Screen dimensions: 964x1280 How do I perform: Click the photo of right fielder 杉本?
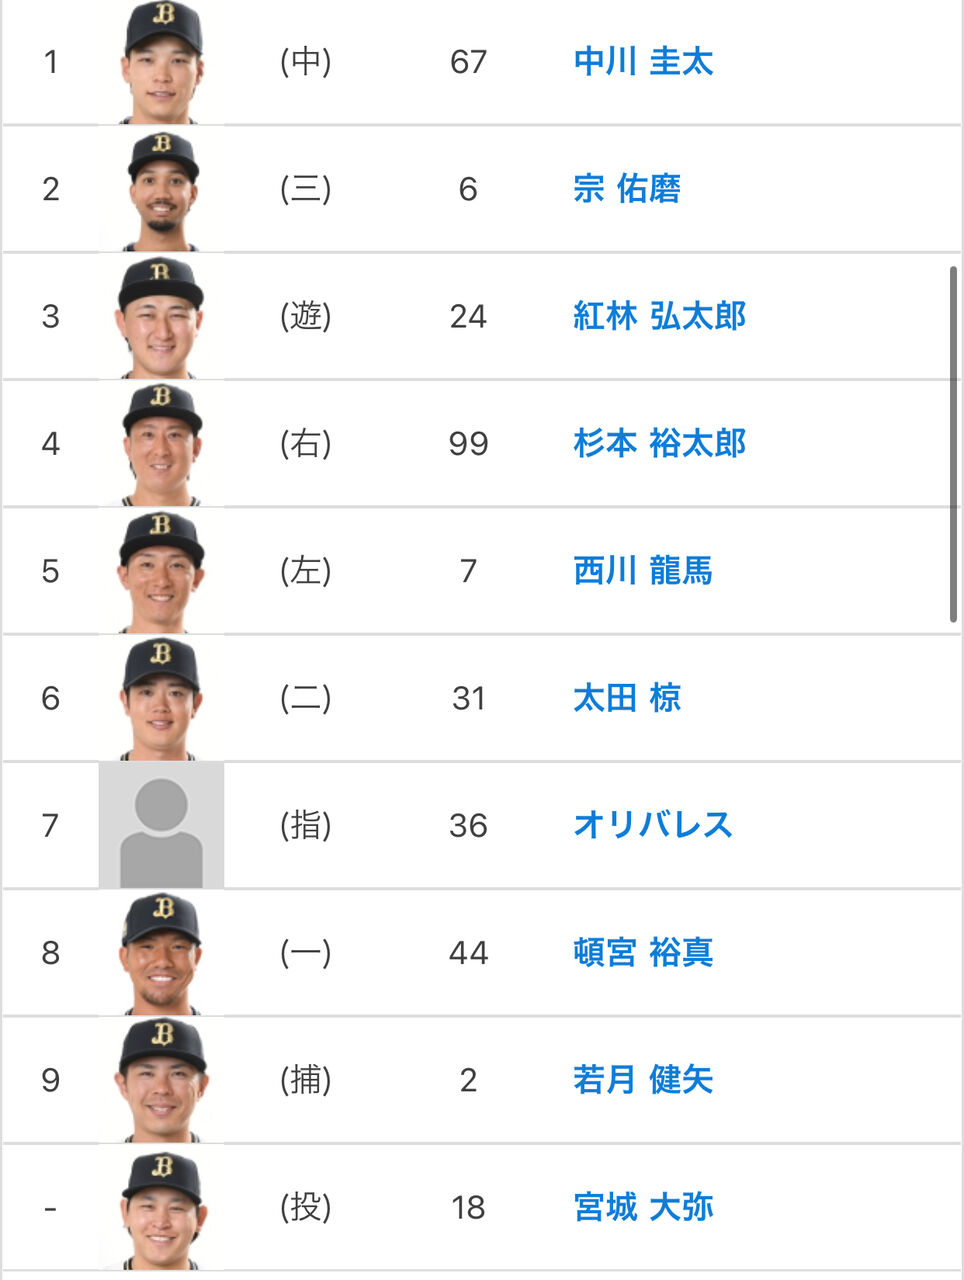161,443
